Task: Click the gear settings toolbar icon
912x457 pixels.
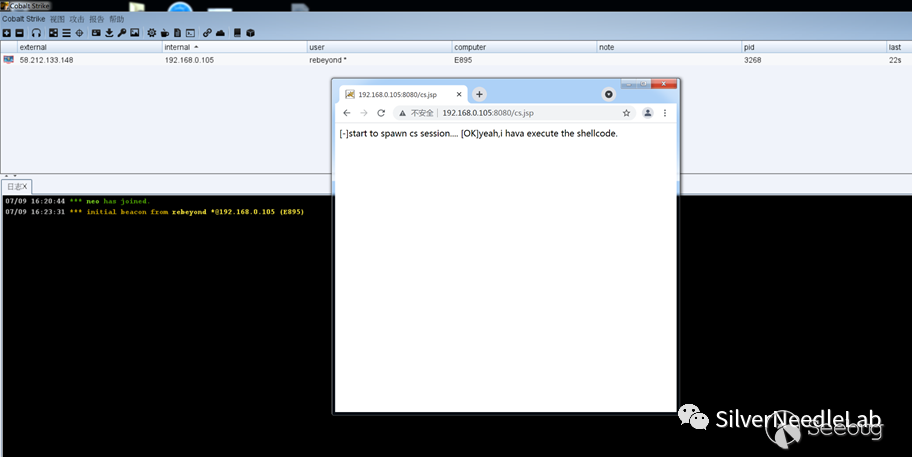Action: (151, 33)
